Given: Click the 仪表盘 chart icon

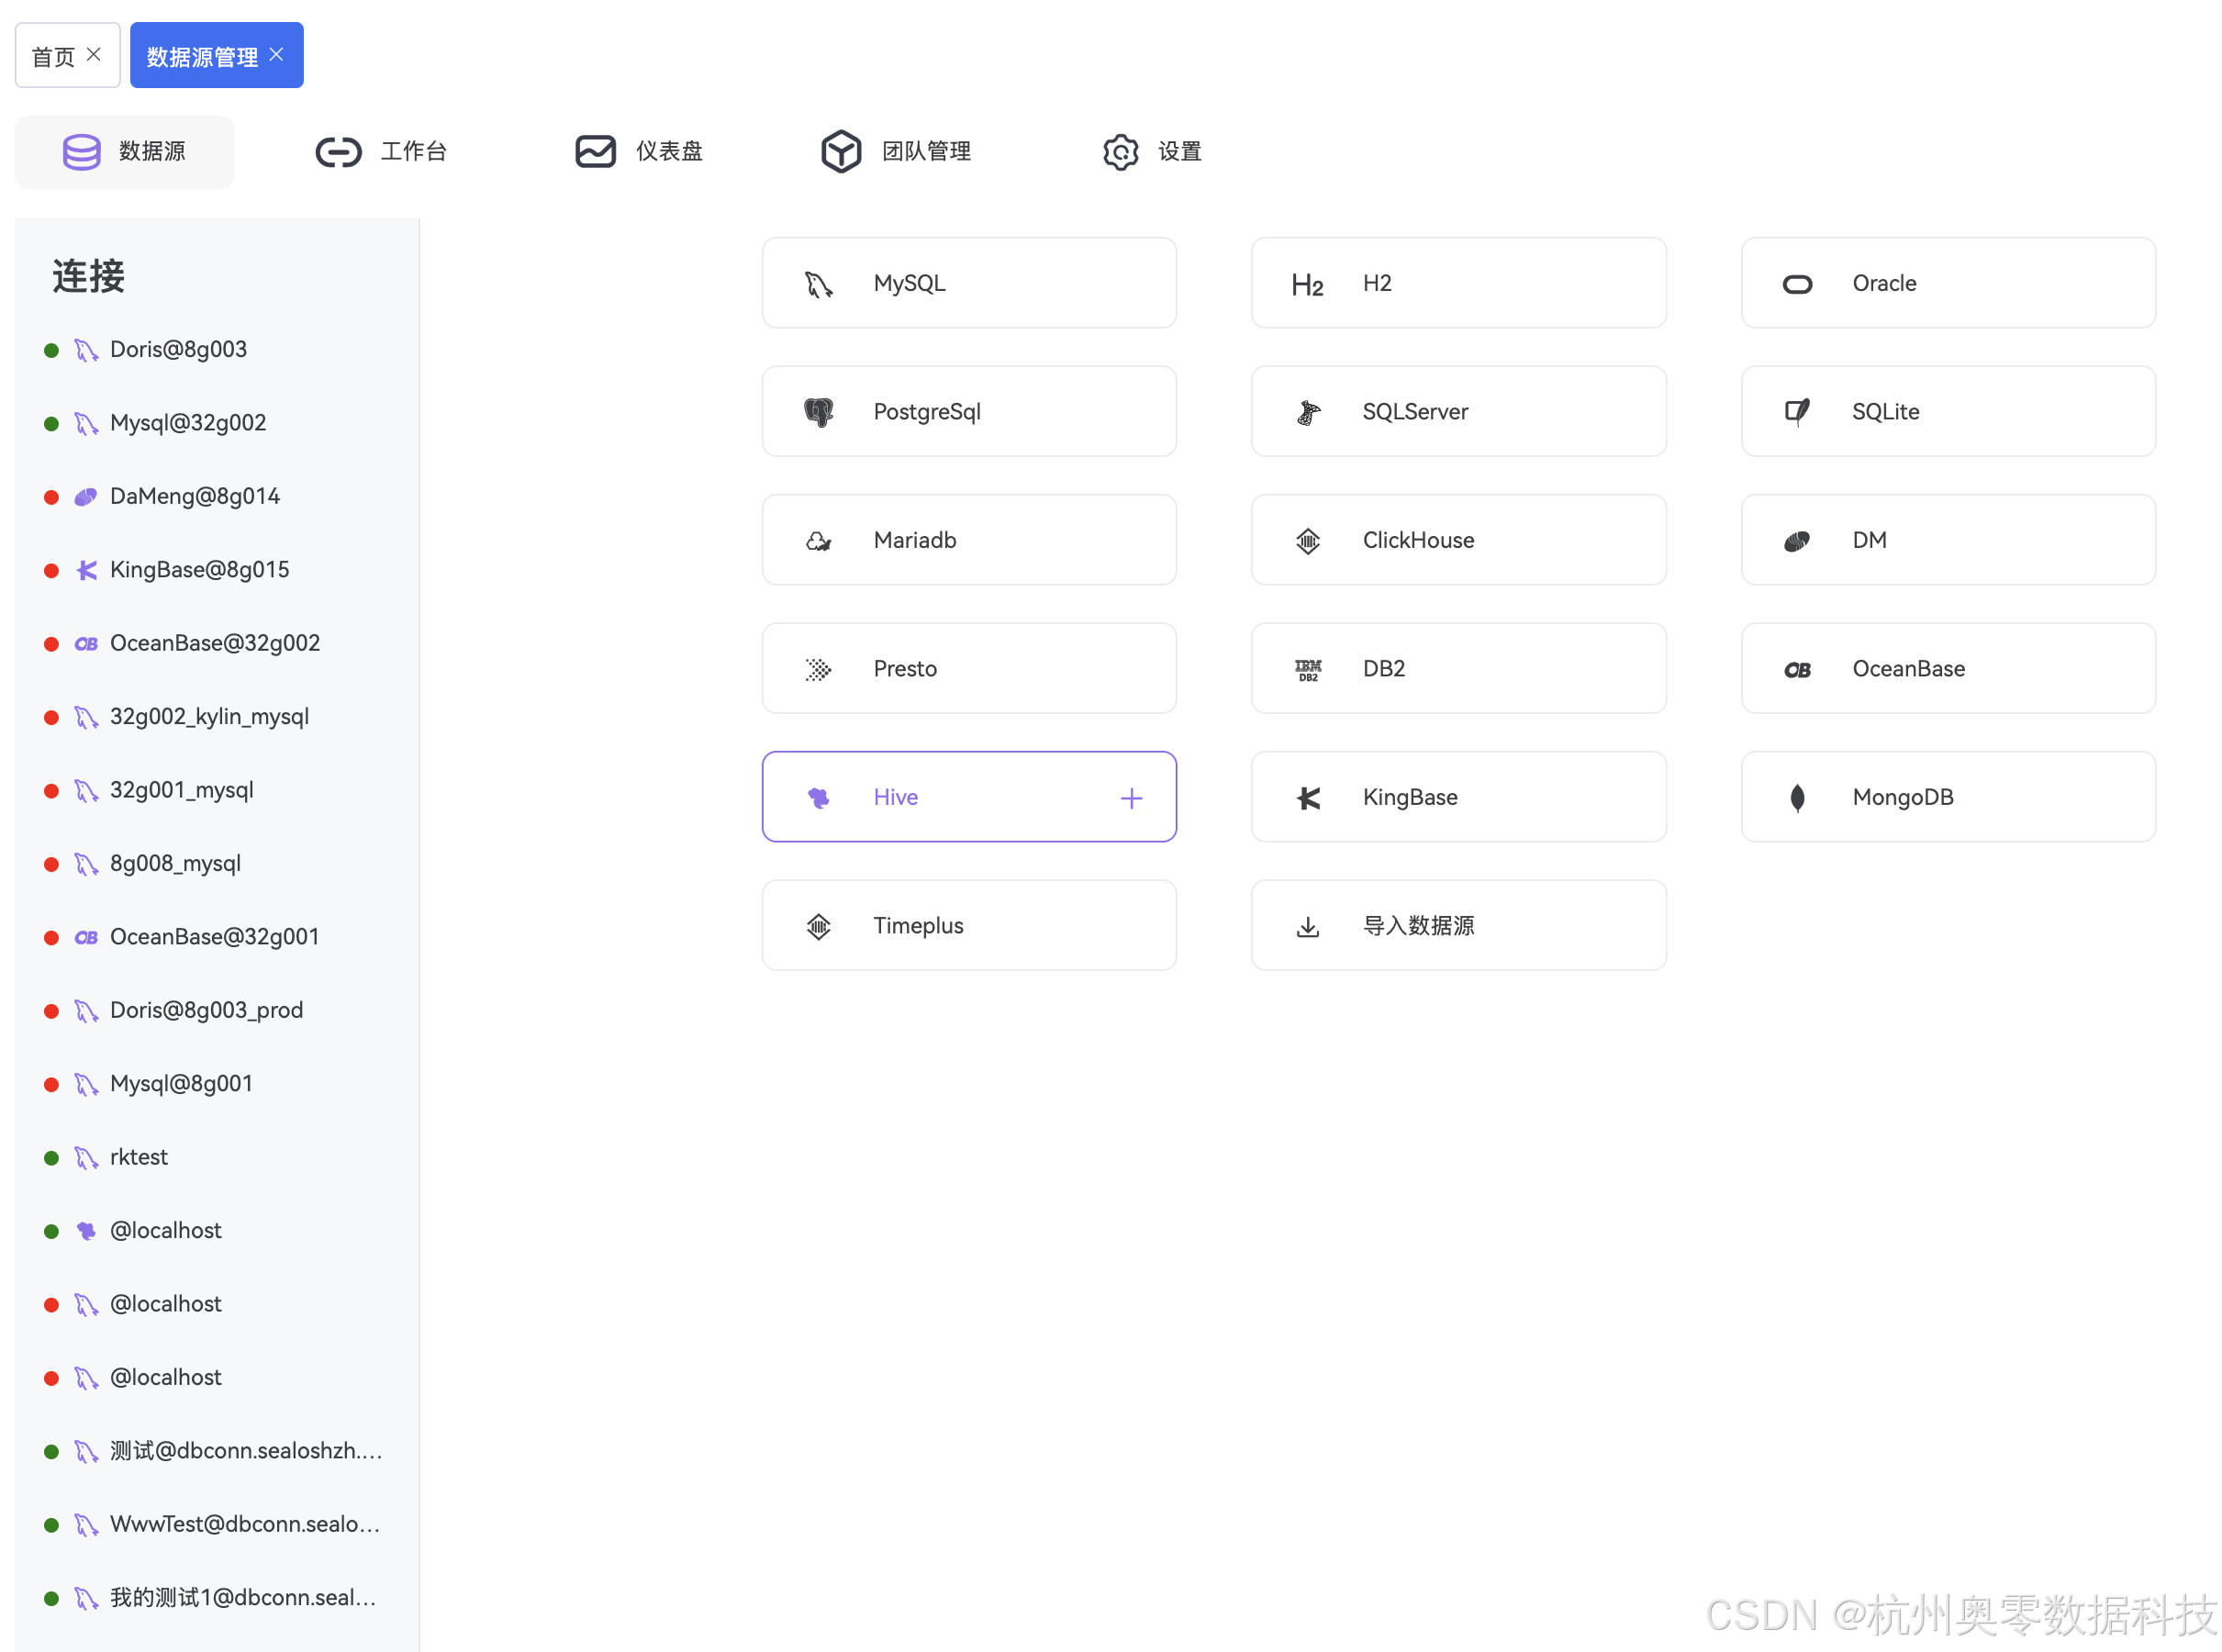Looking at the screenshot, I should tap(595, 152).
